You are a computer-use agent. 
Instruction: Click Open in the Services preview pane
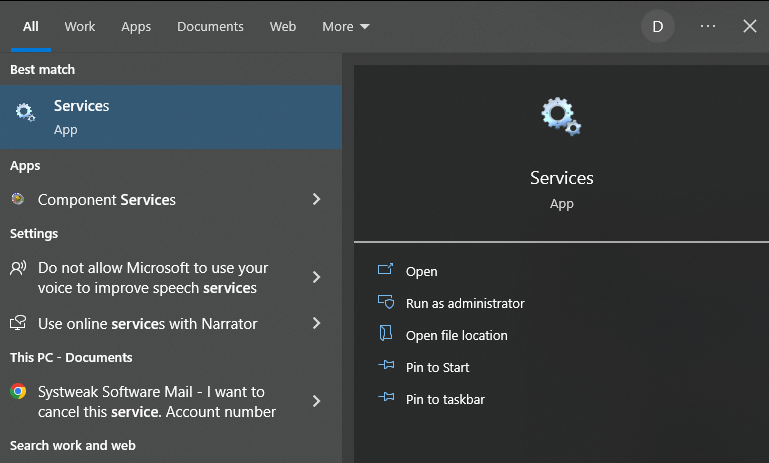point(421,271)
